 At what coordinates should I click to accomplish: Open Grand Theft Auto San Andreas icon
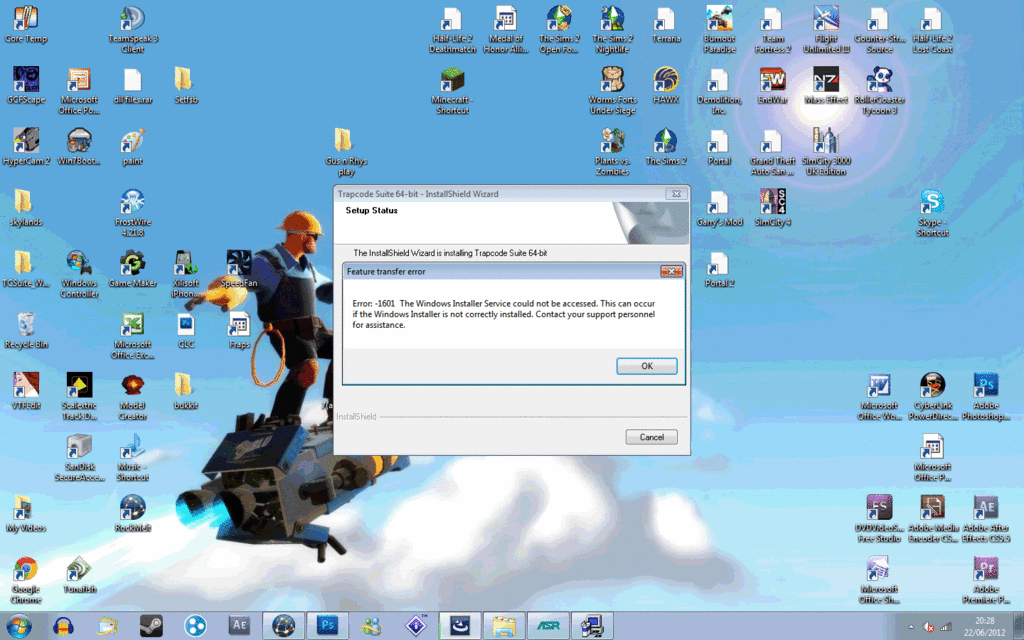coord(773,152)
